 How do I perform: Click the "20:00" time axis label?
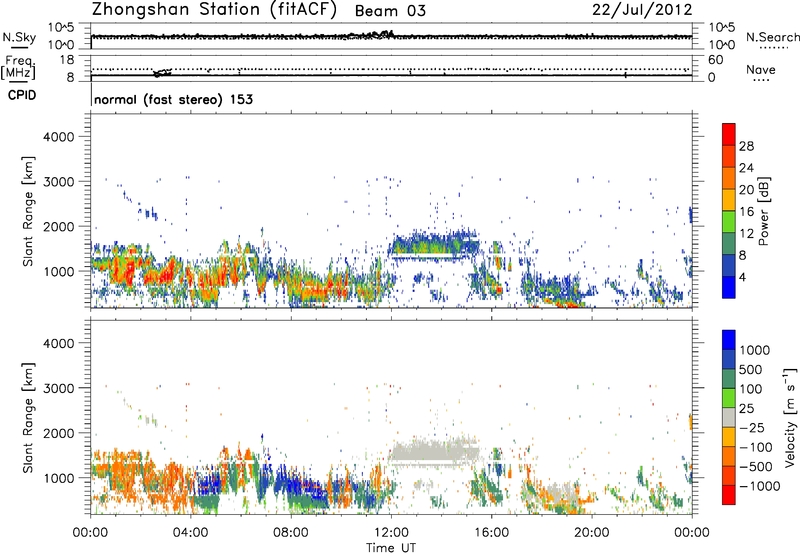591,533
